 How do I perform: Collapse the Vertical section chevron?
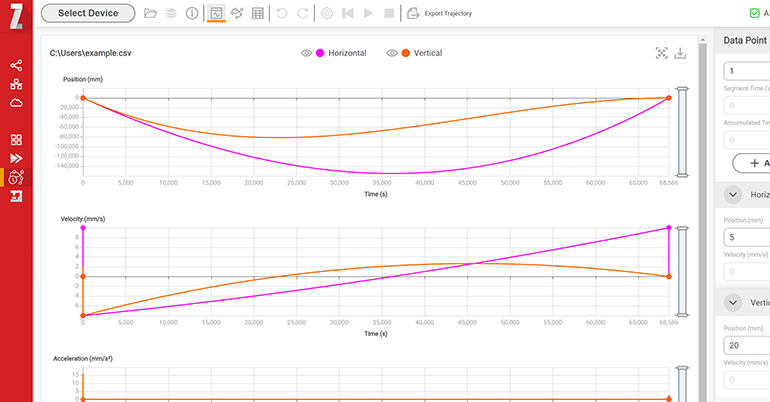point(735,303)
